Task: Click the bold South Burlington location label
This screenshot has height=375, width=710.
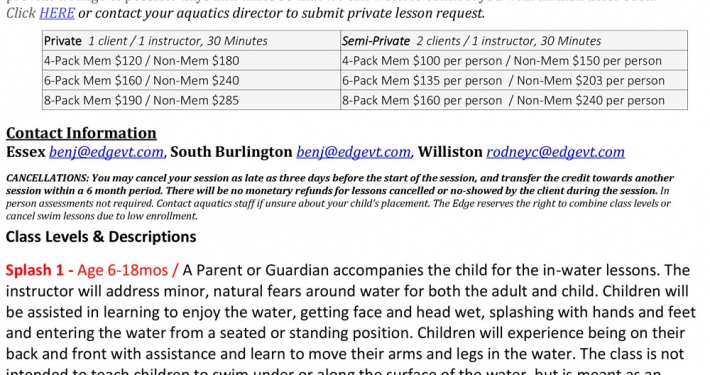Action: (231, 152)
